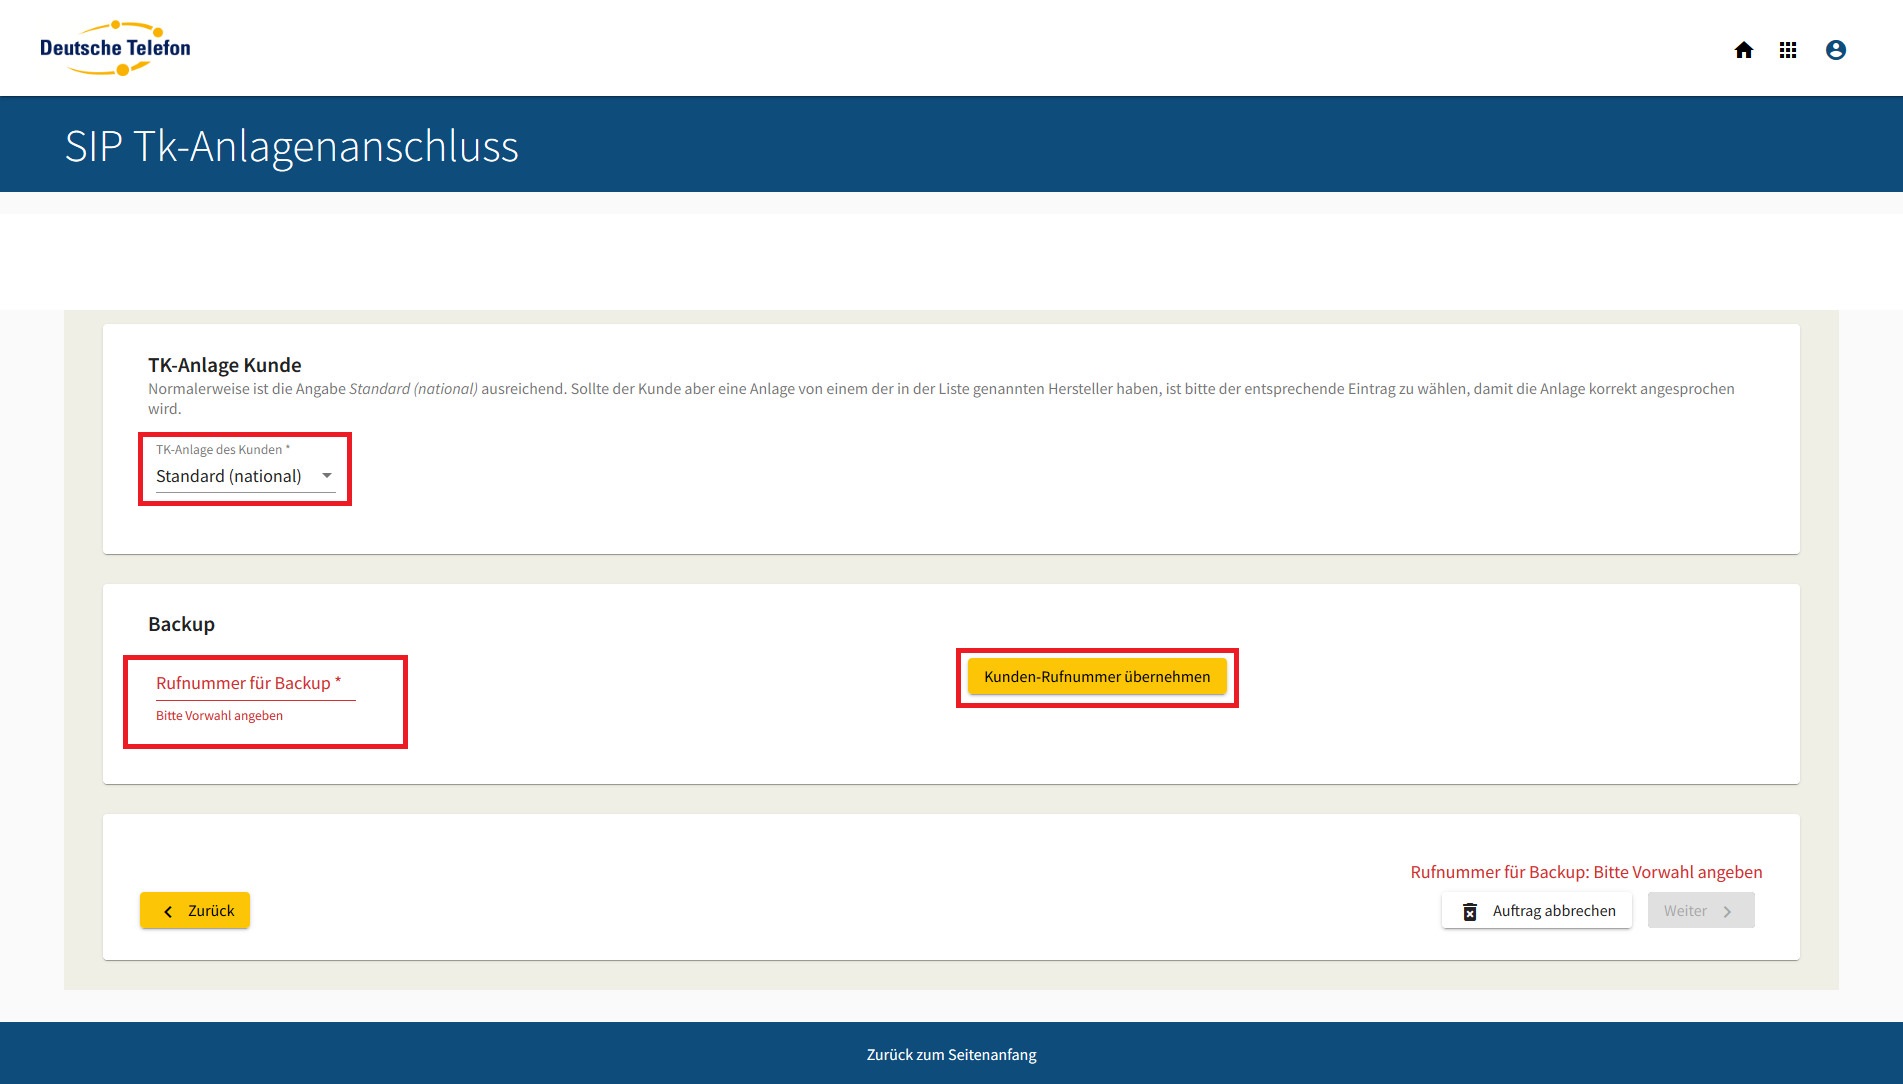
Task: Click the 'Bitte Vorwahl angeben' hint under field
Action: (x=219, y=716)
